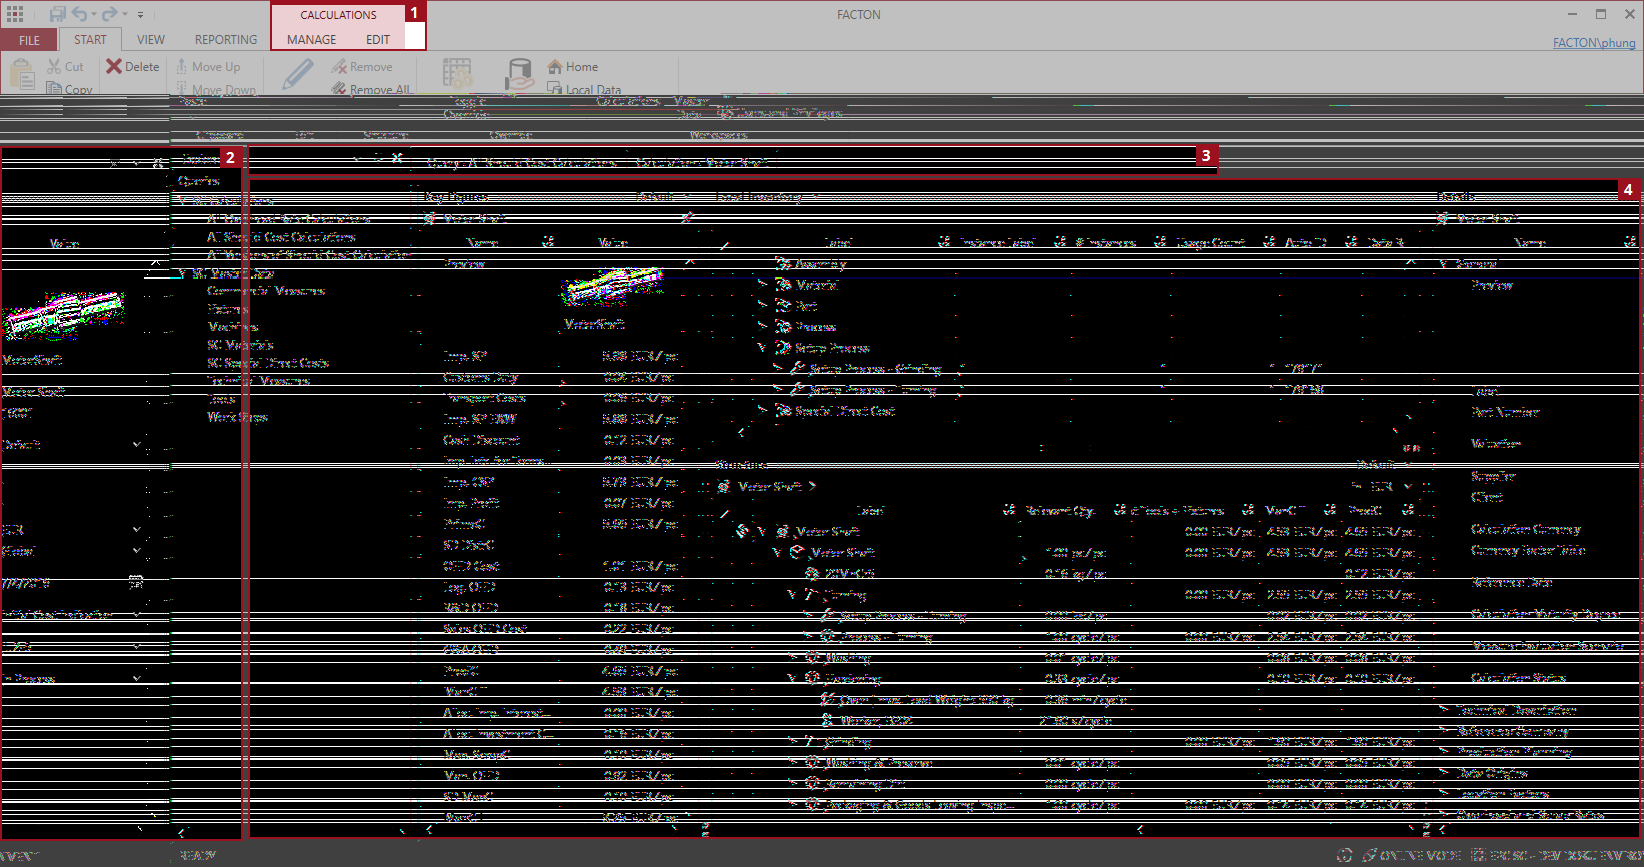Image resolution: width=1644 pixels, height=867 pixels.
Task: Open the REPORTING ribbon tab
Action: point(226,40)
